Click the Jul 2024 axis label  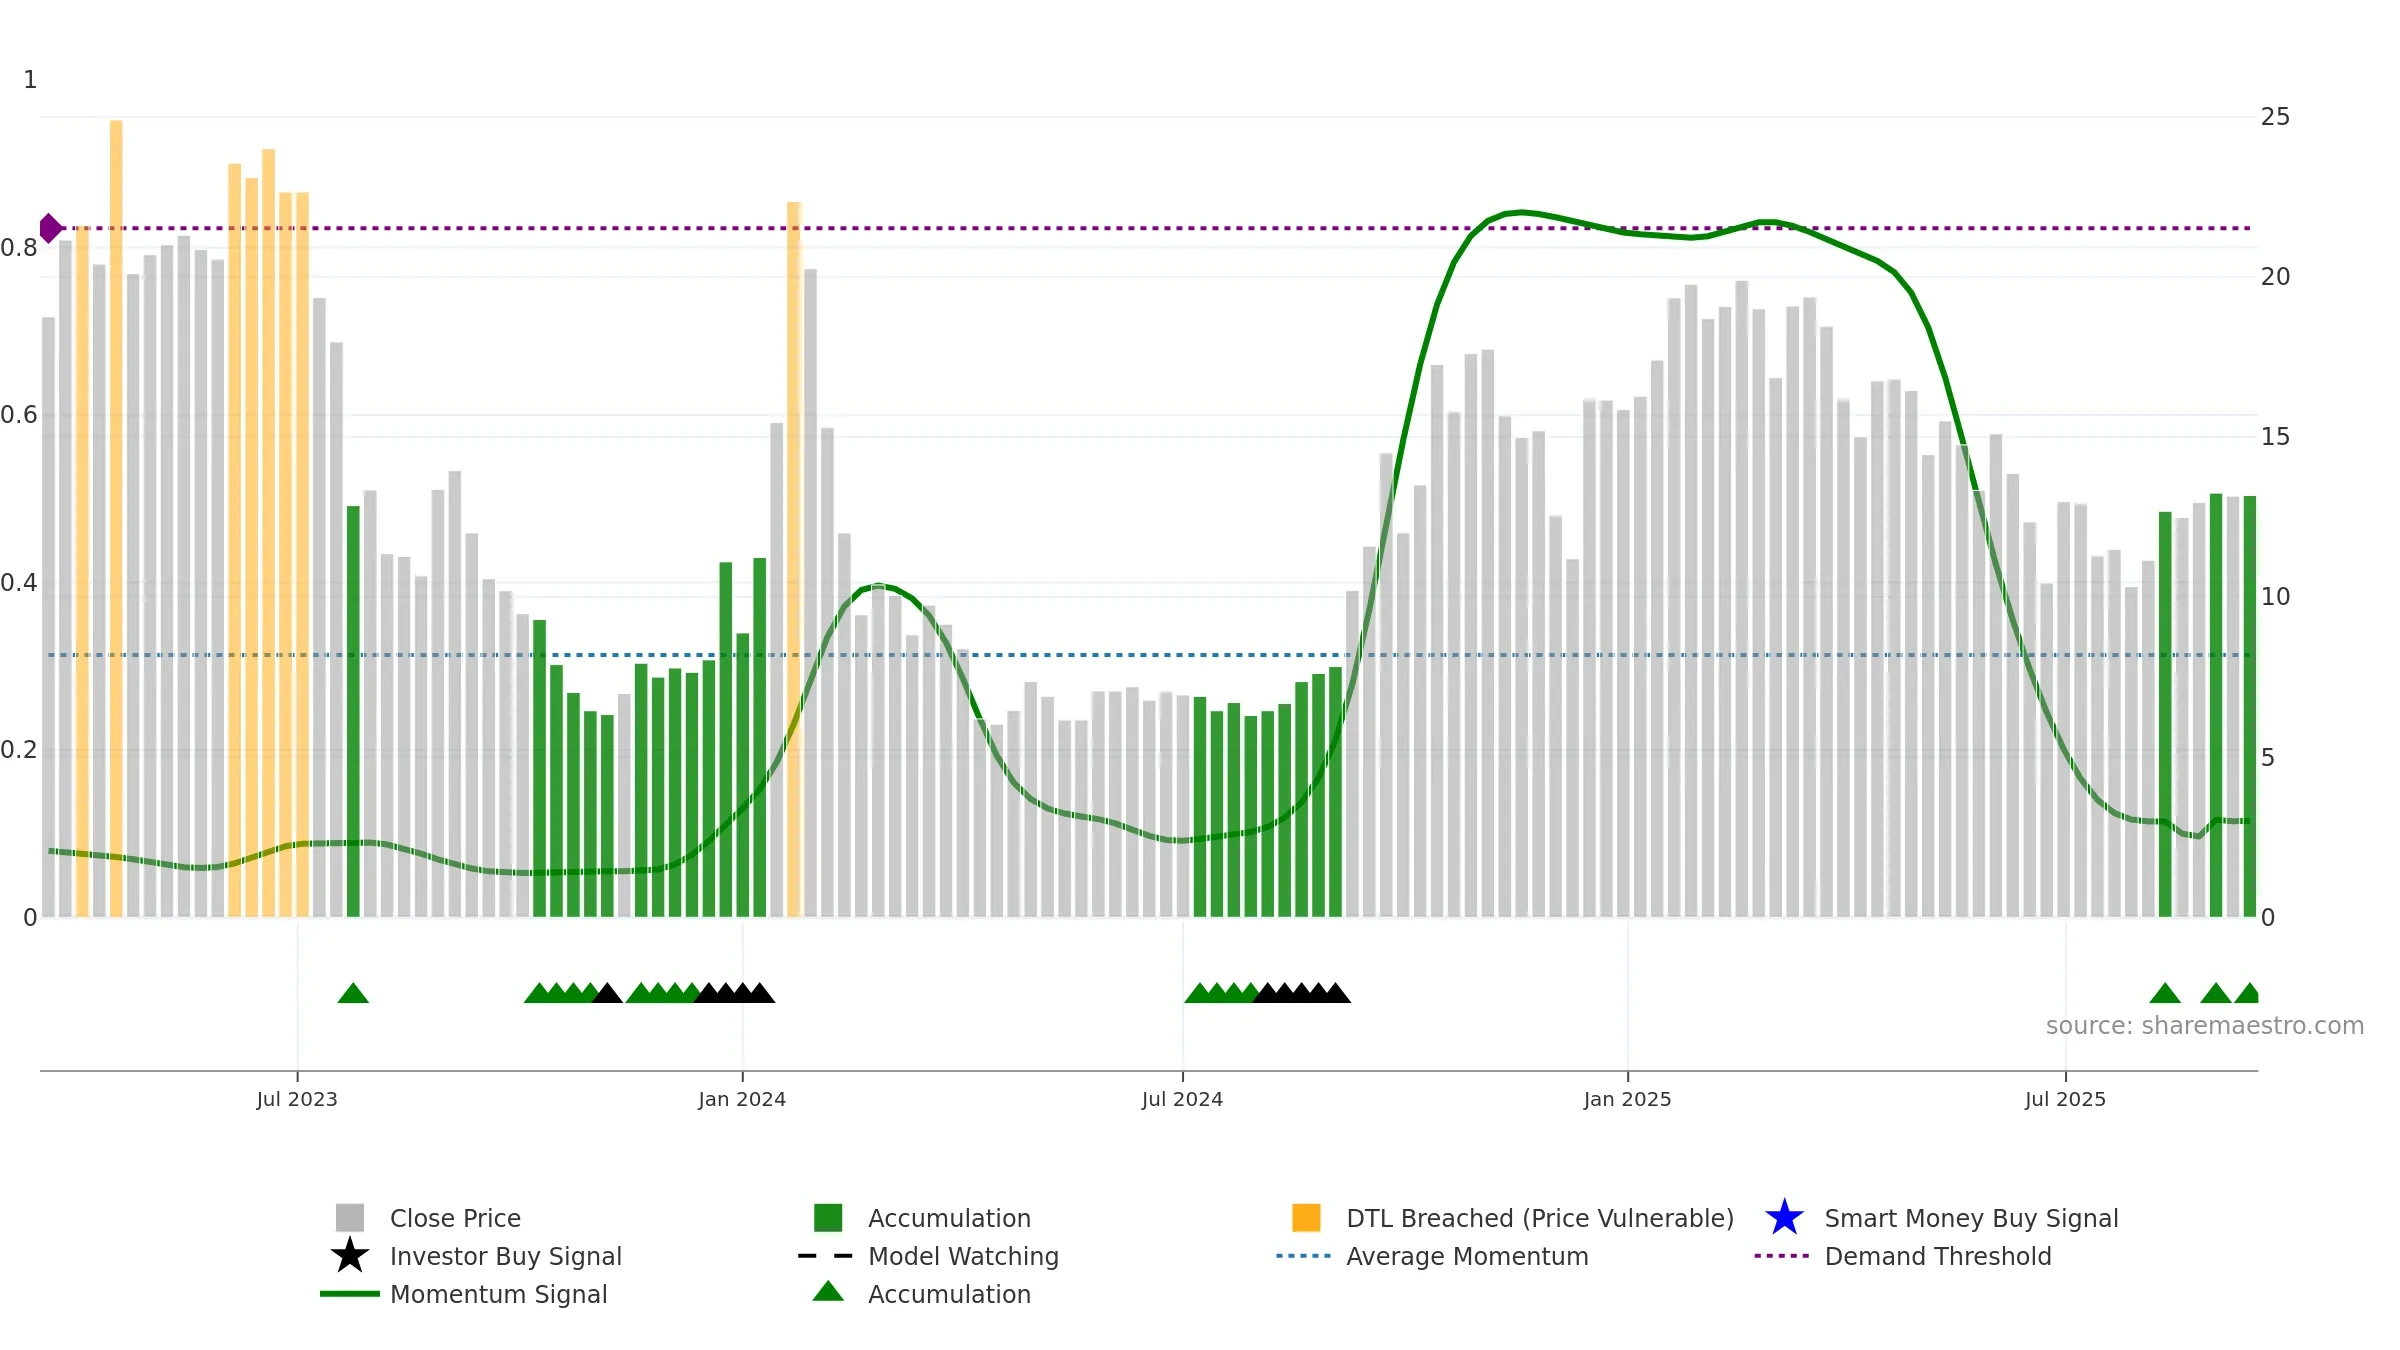tap(1182, 1100)
